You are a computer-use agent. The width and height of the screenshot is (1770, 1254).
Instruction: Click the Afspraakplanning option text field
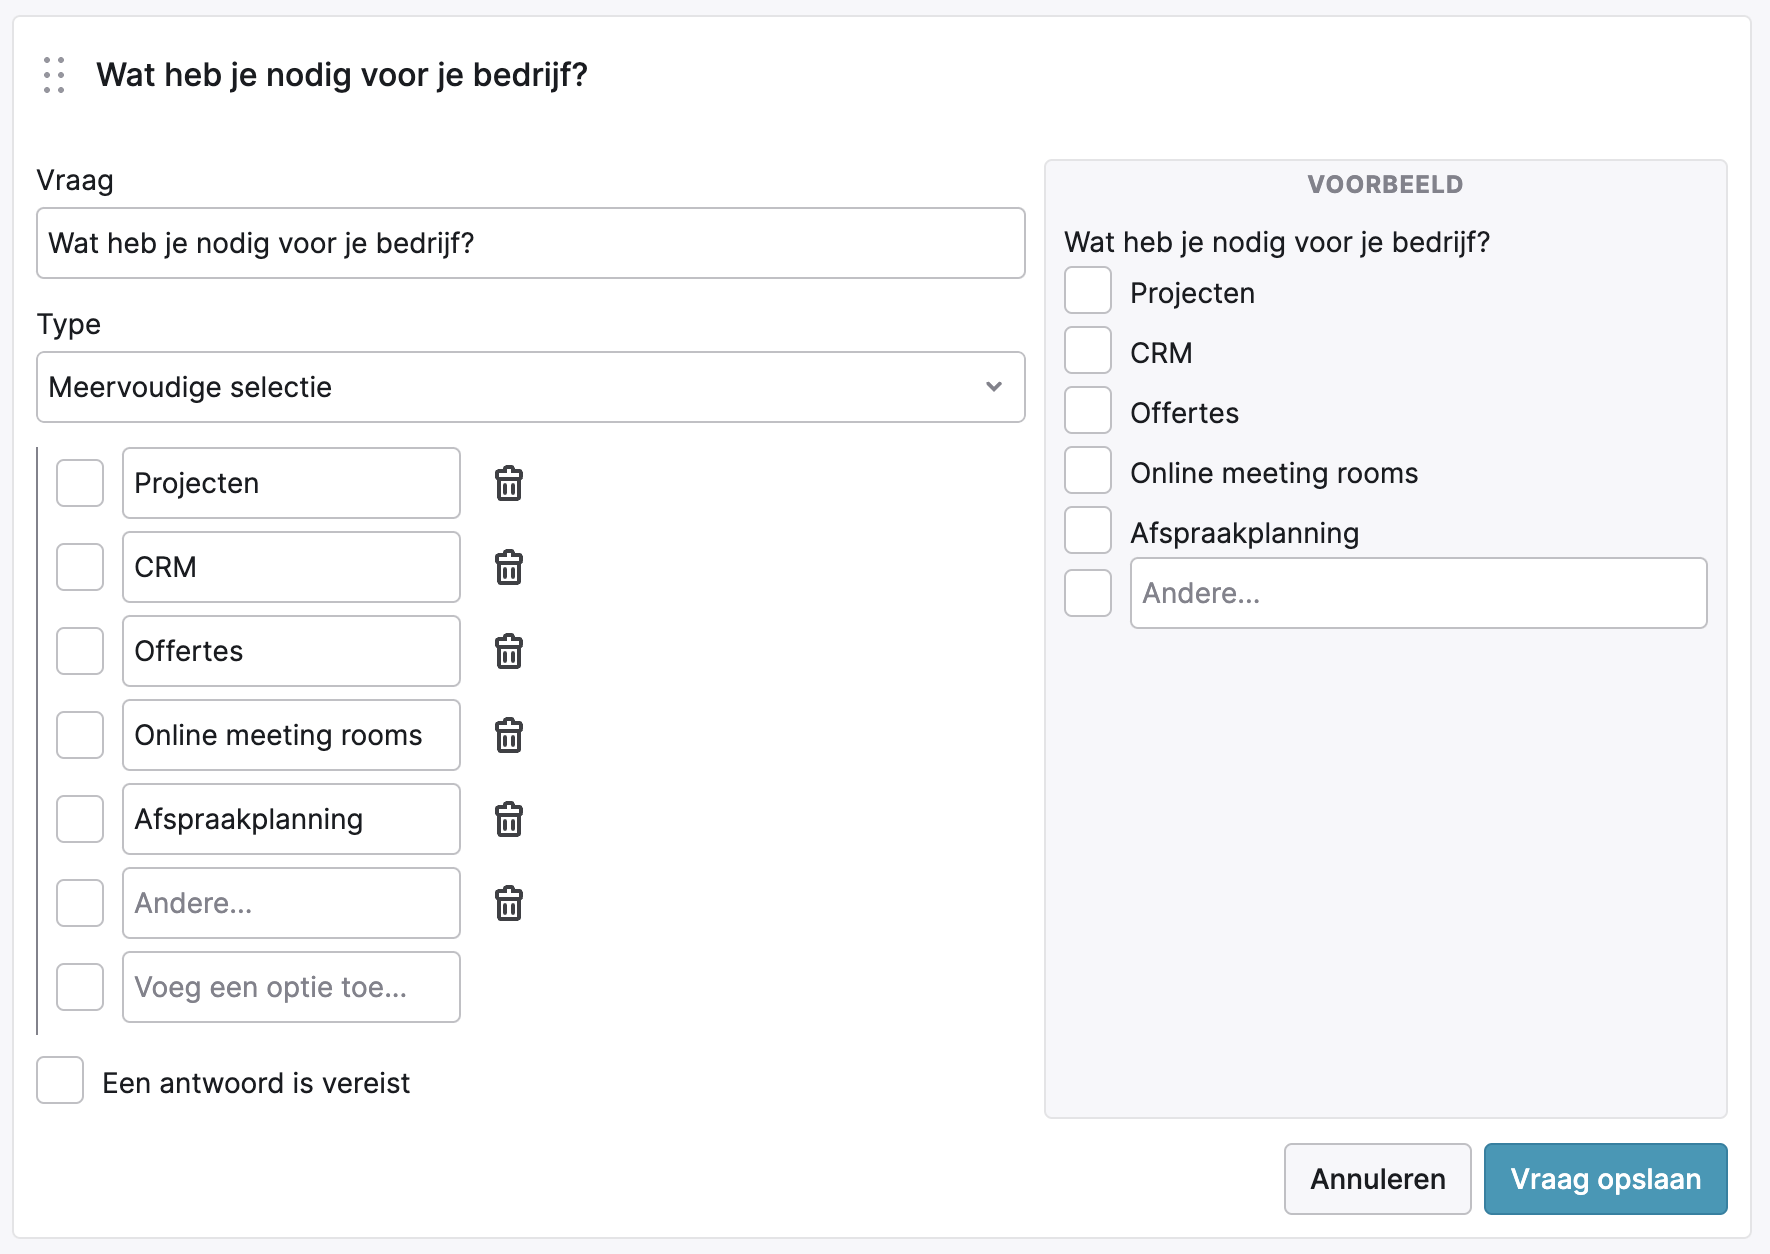(x=291, y=819)
